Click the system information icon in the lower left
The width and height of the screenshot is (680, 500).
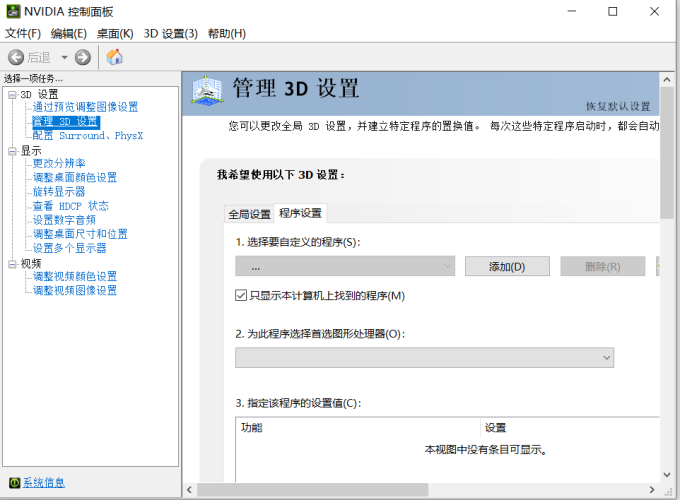coord(14,483)
